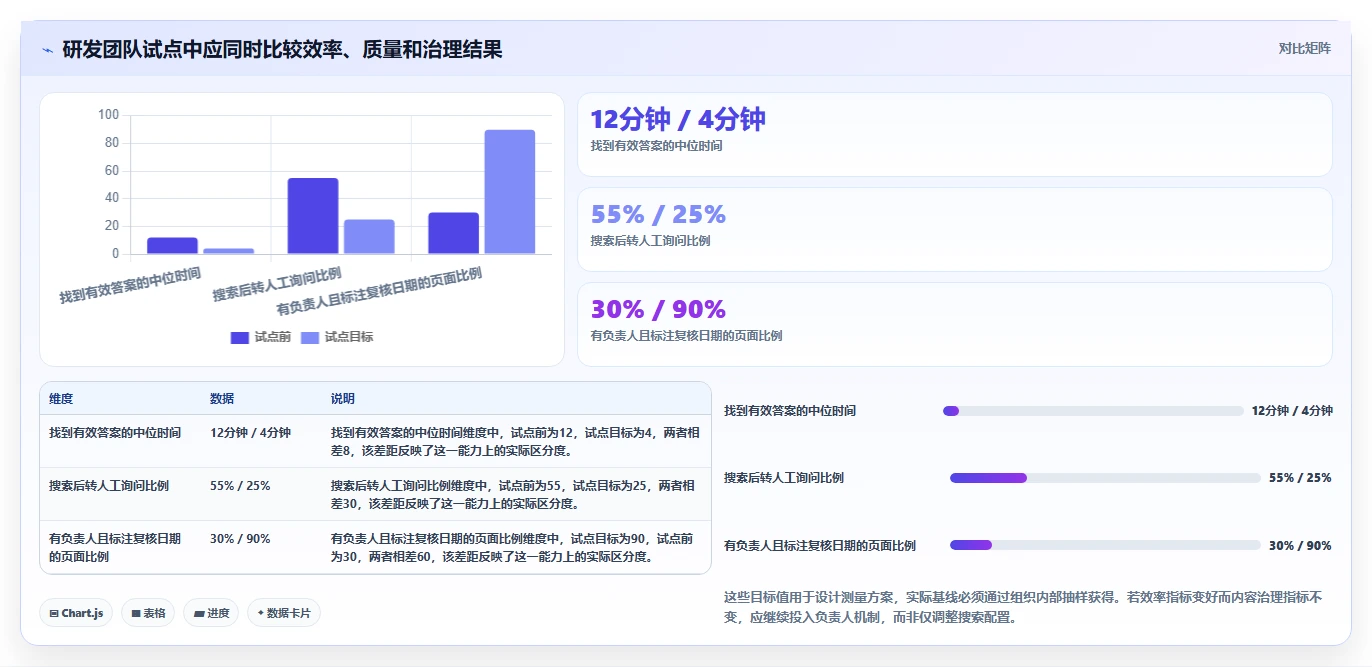Click table row label 有负责人且标注复核日期的页面比例

[x=115, y=547]
